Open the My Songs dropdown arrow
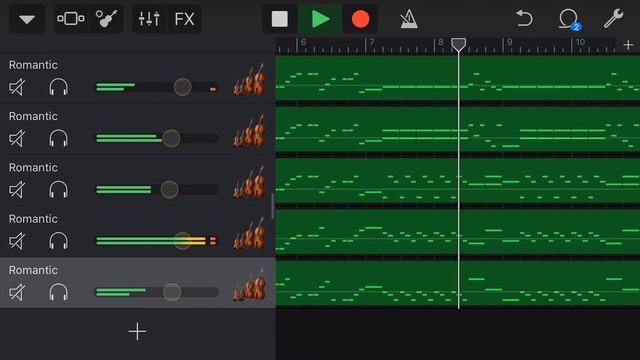640x360 pixels. point(27,19)
